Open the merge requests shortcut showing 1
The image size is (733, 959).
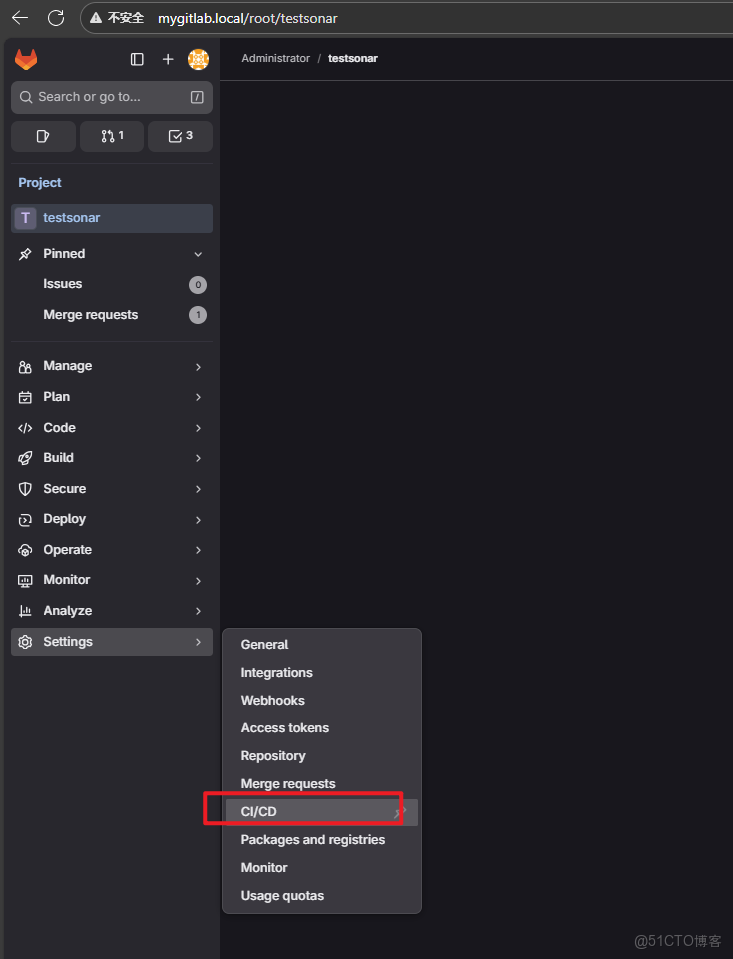[111, 136]
